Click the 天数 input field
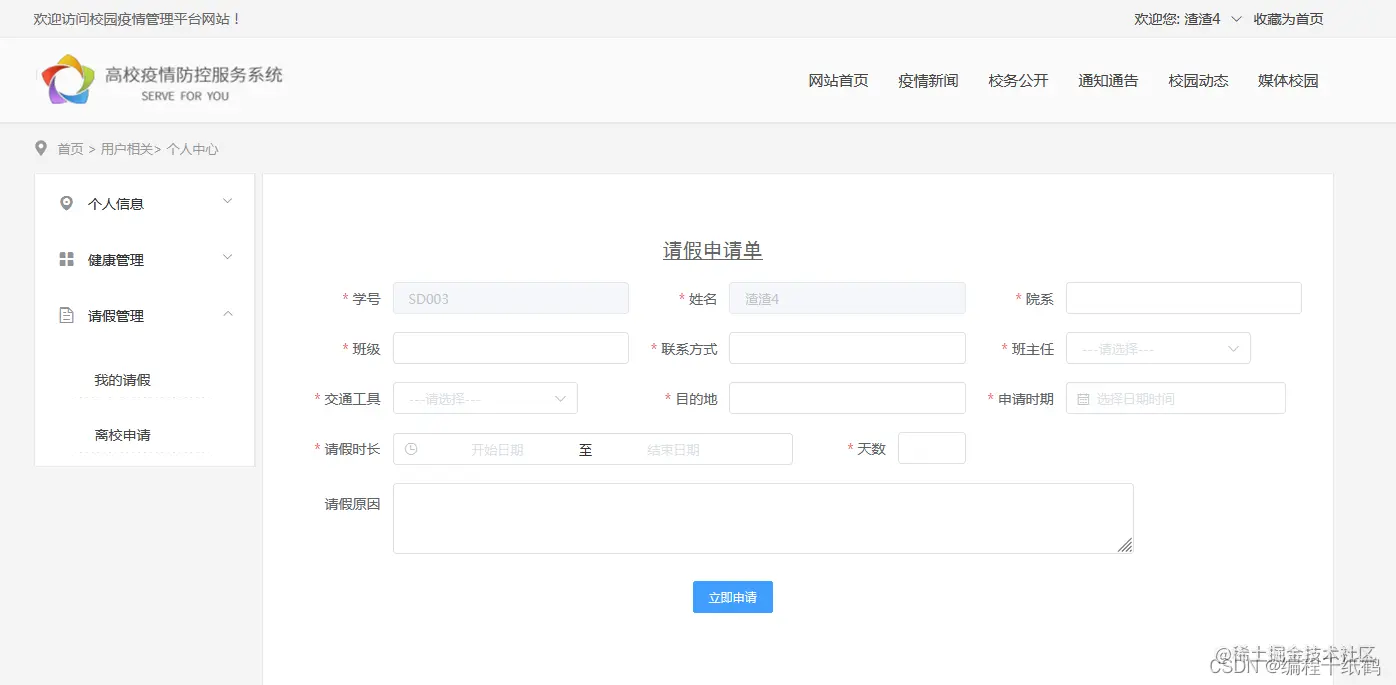The width and height of the screenshot is (1396, 685). (932, 448)
